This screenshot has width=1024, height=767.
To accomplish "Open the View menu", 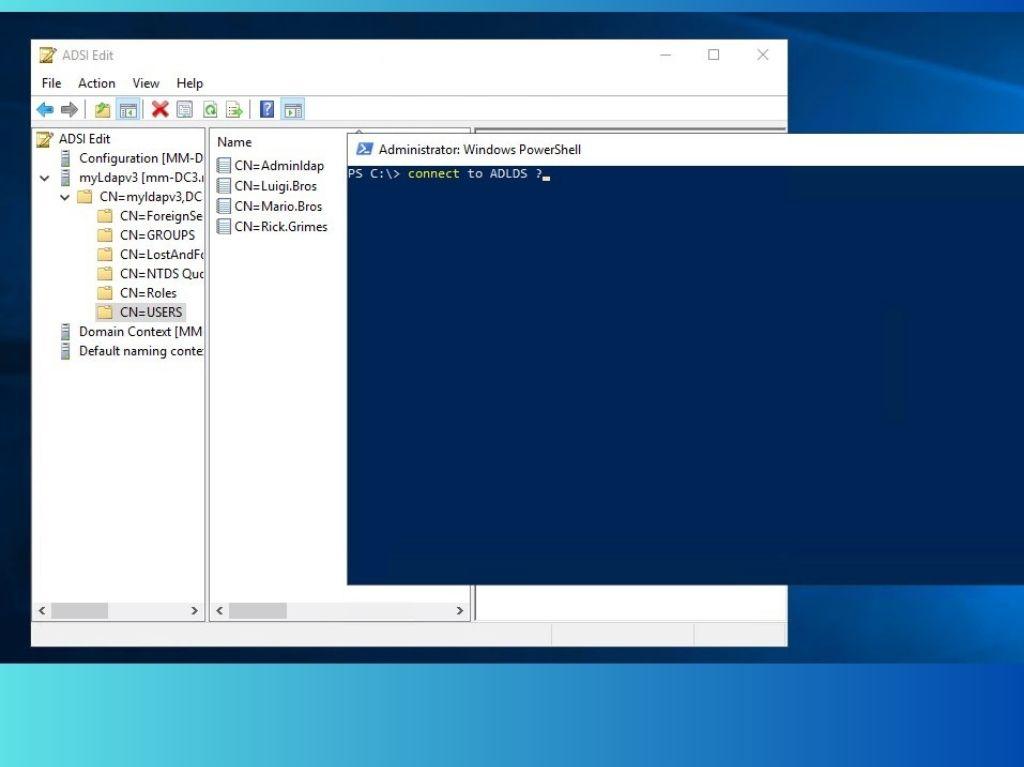I will coord(146,83).
